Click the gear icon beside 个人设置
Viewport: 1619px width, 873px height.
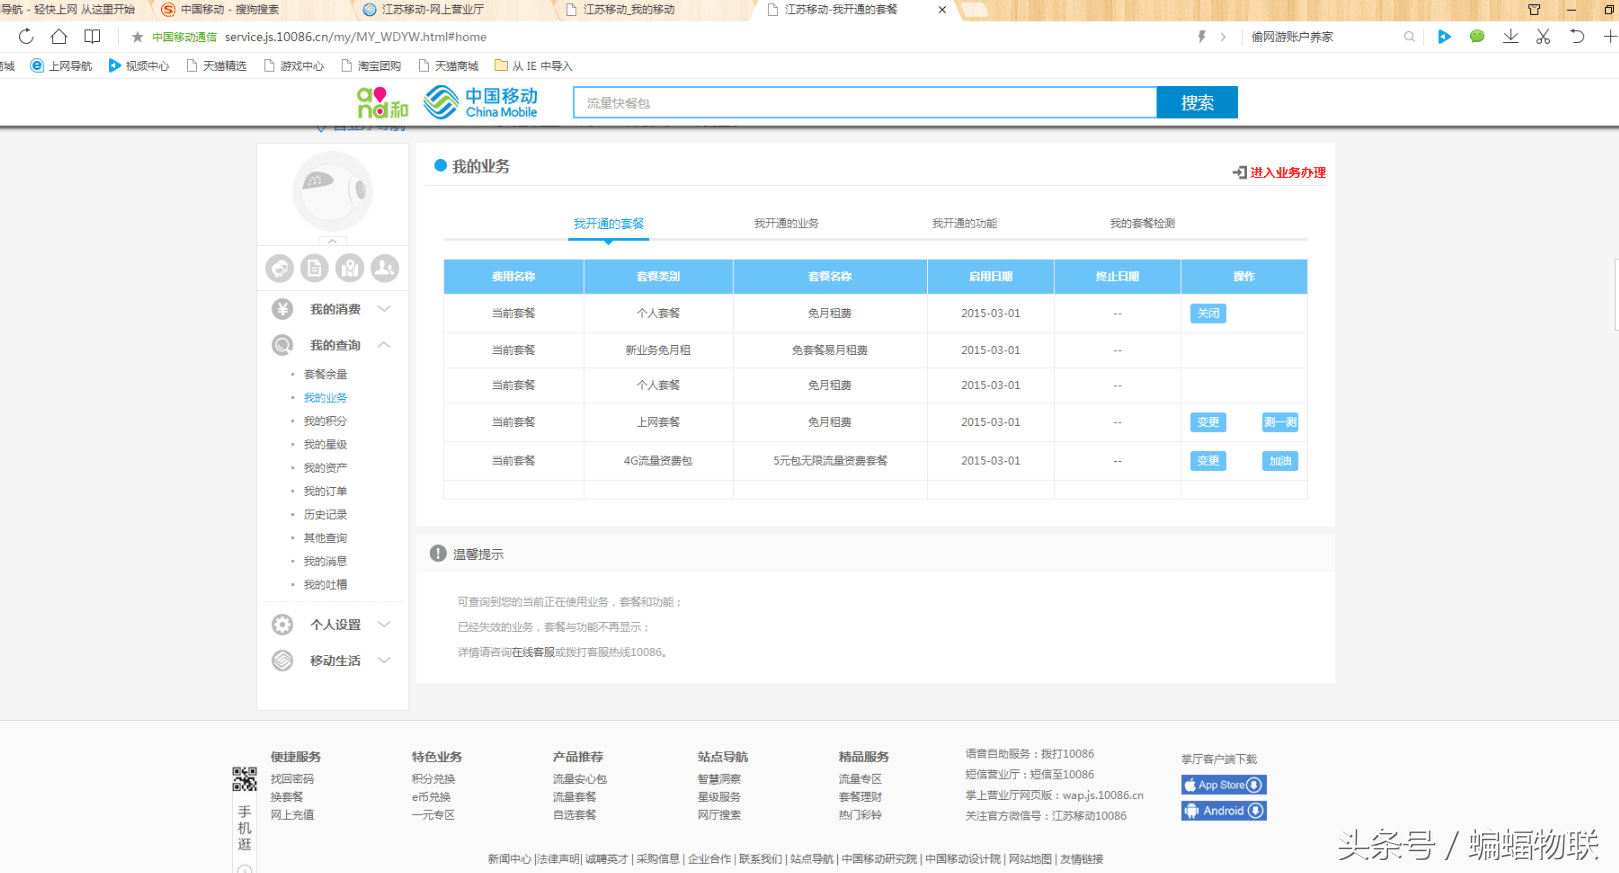[x=283, y=625]
